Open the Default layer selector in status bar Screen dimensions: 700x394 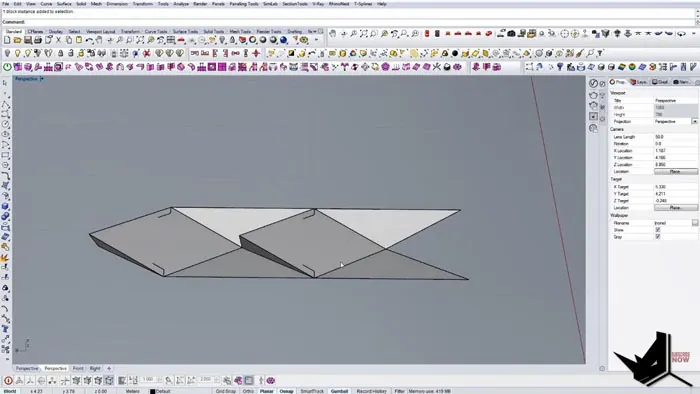click(163, 391)
